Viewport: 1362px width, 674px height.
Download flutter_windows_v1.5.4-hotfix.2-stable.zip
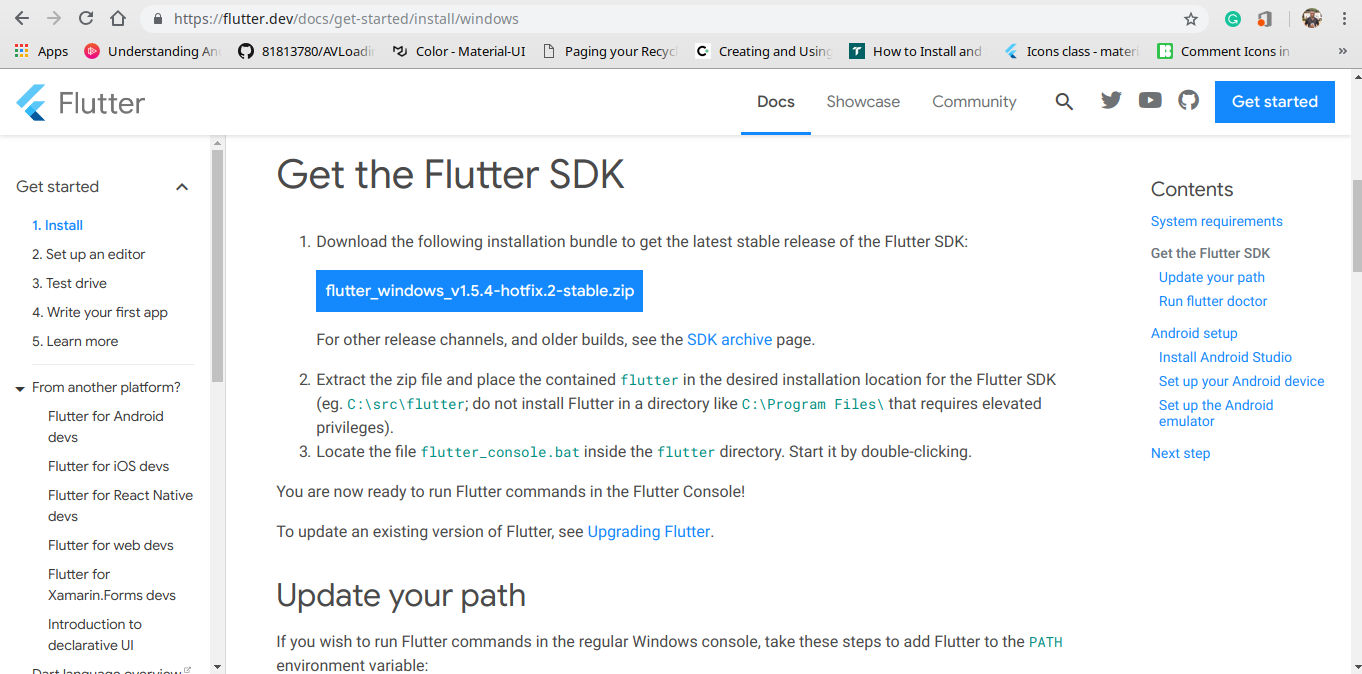click(x=479, y=291)
